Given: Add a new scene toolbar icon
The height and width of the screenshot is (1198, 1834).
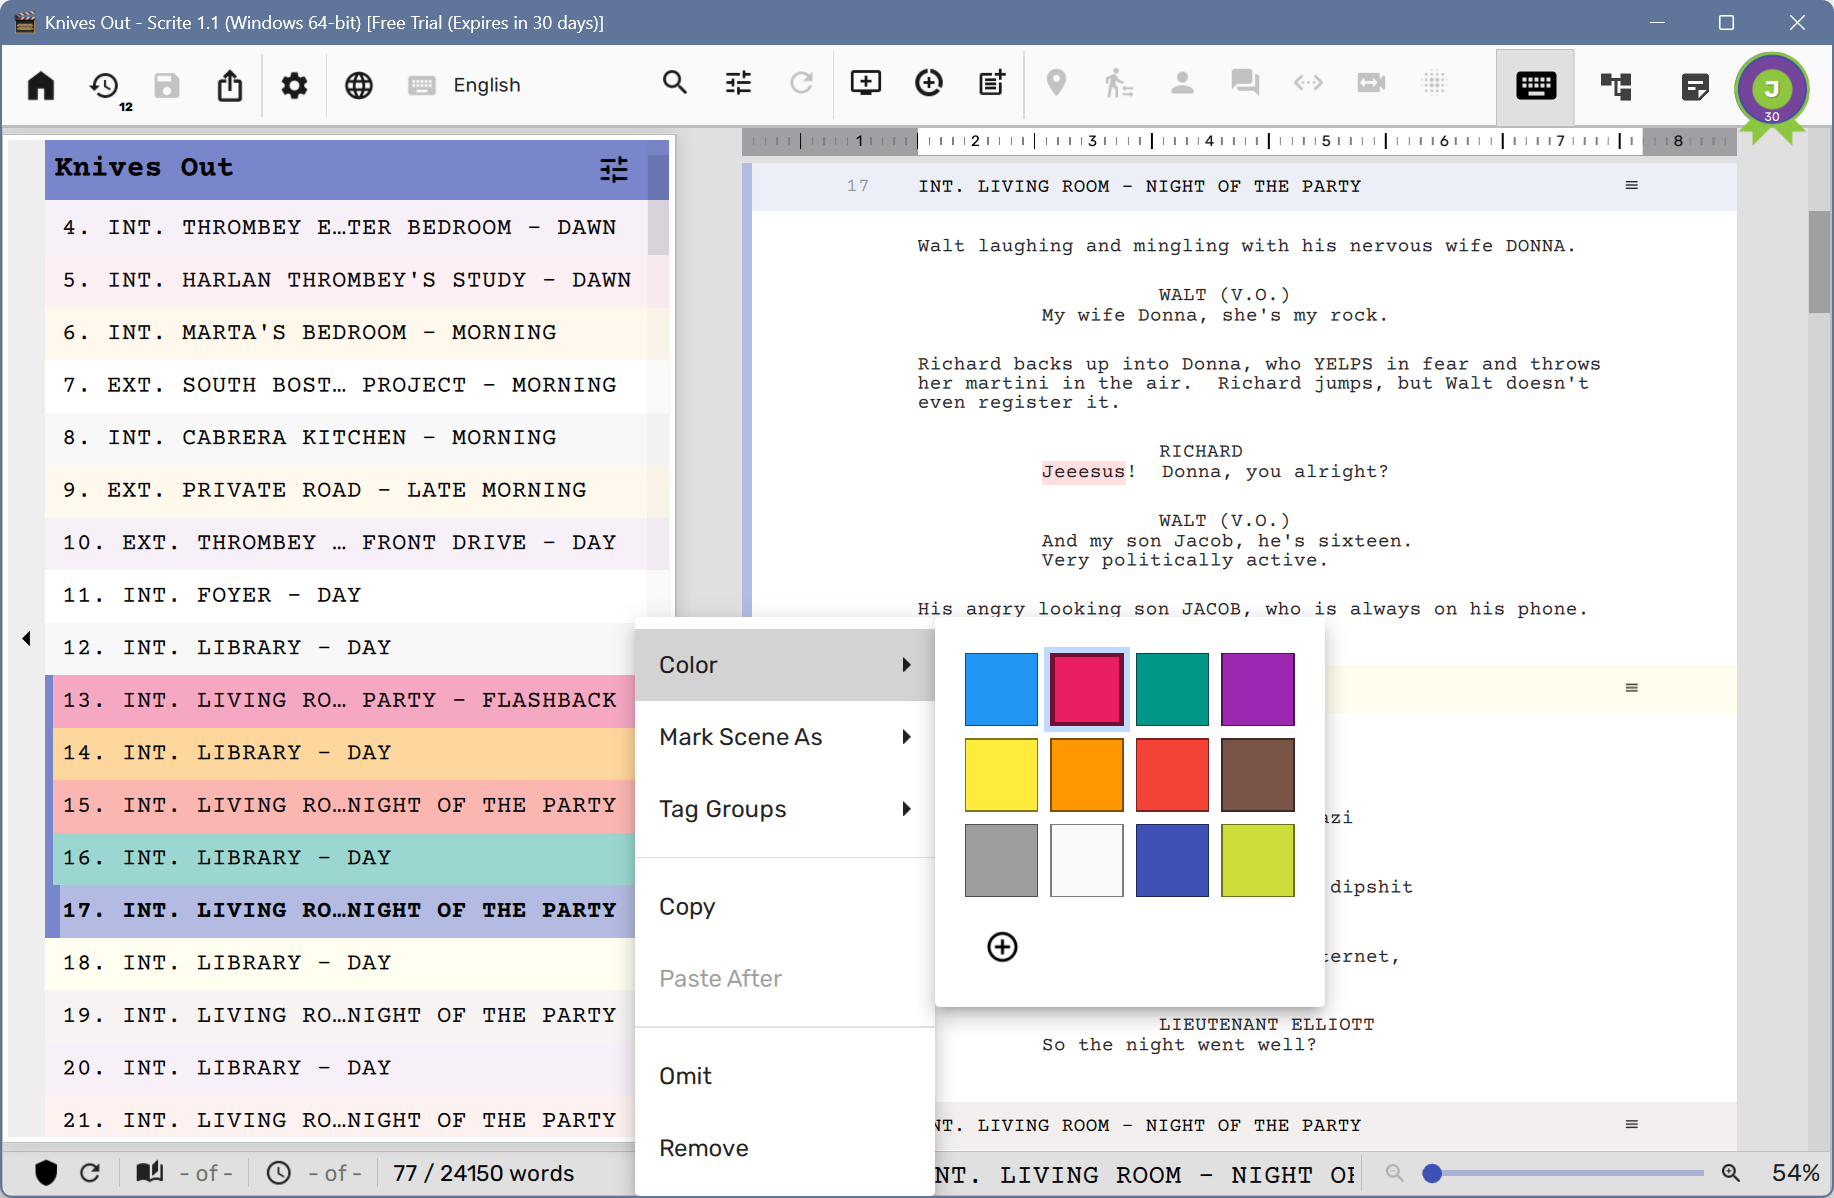Looking at the screenshot, I should tap(866, 83).
